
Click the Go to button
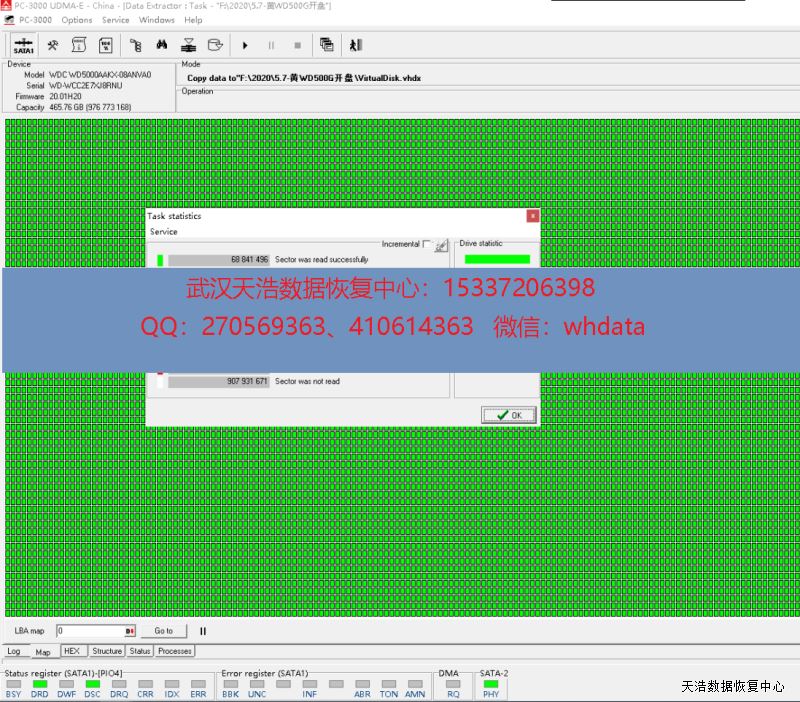164,631
